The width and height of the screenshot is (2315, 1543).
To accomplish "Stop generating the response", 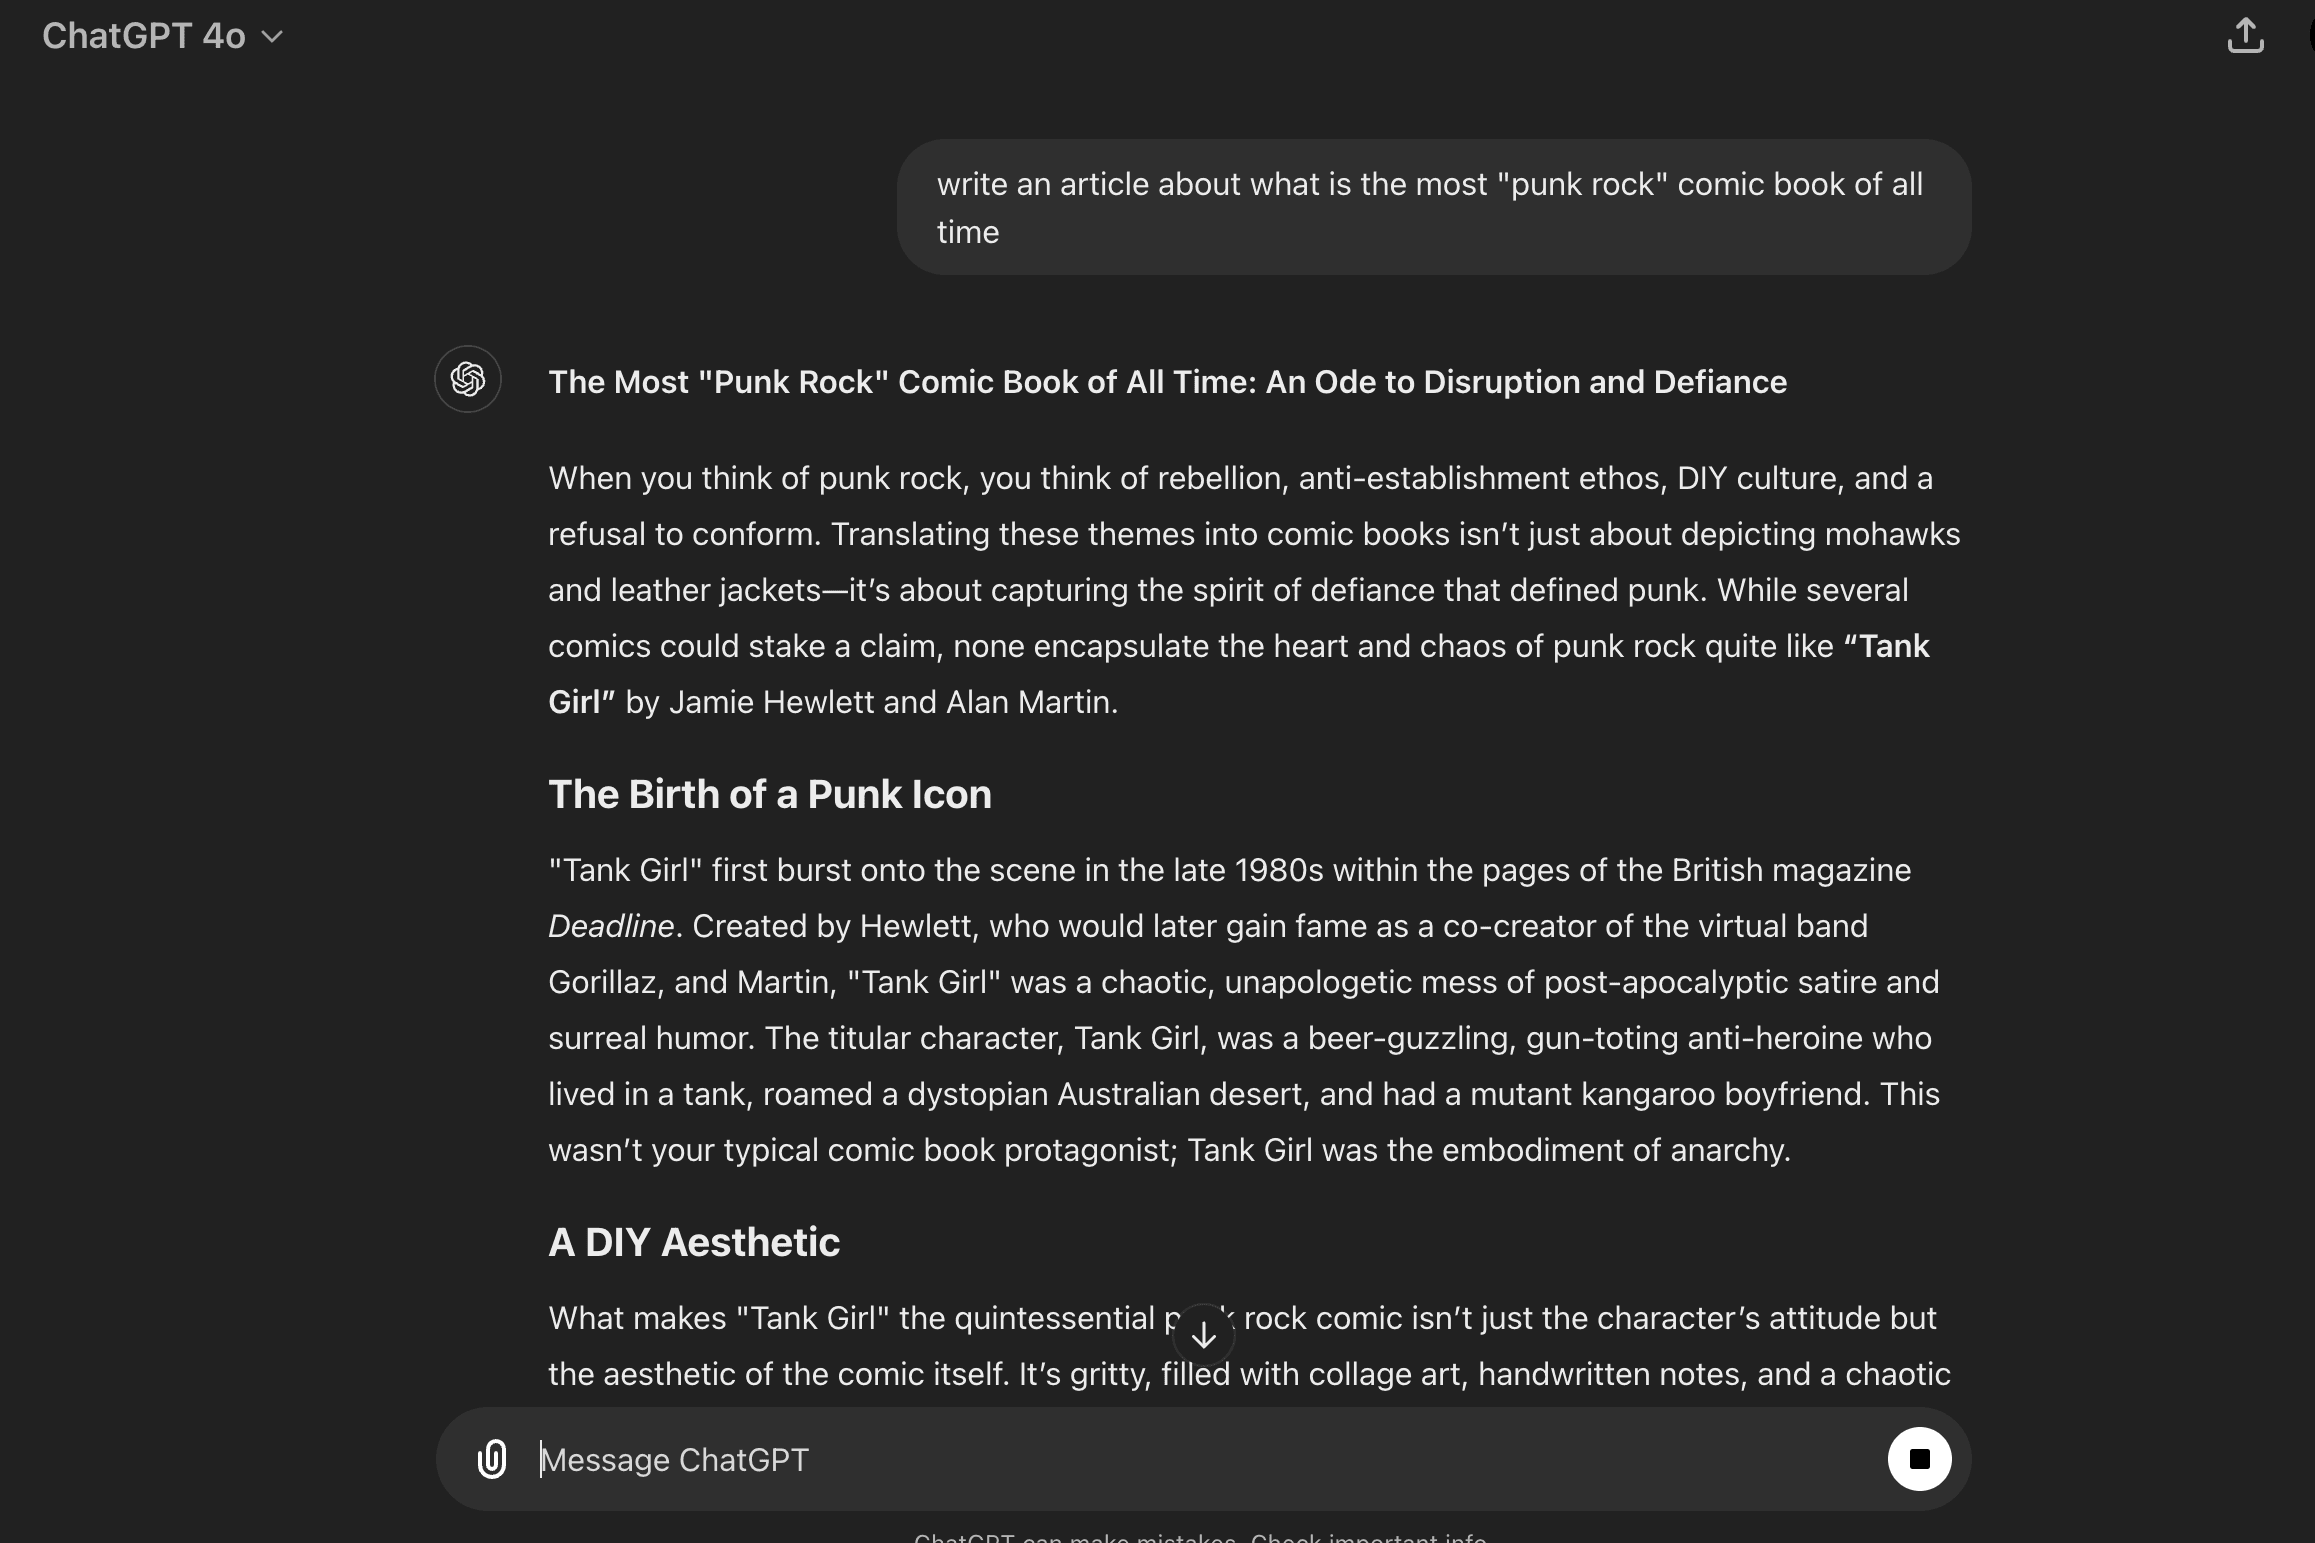I will pos(1919,1459).
